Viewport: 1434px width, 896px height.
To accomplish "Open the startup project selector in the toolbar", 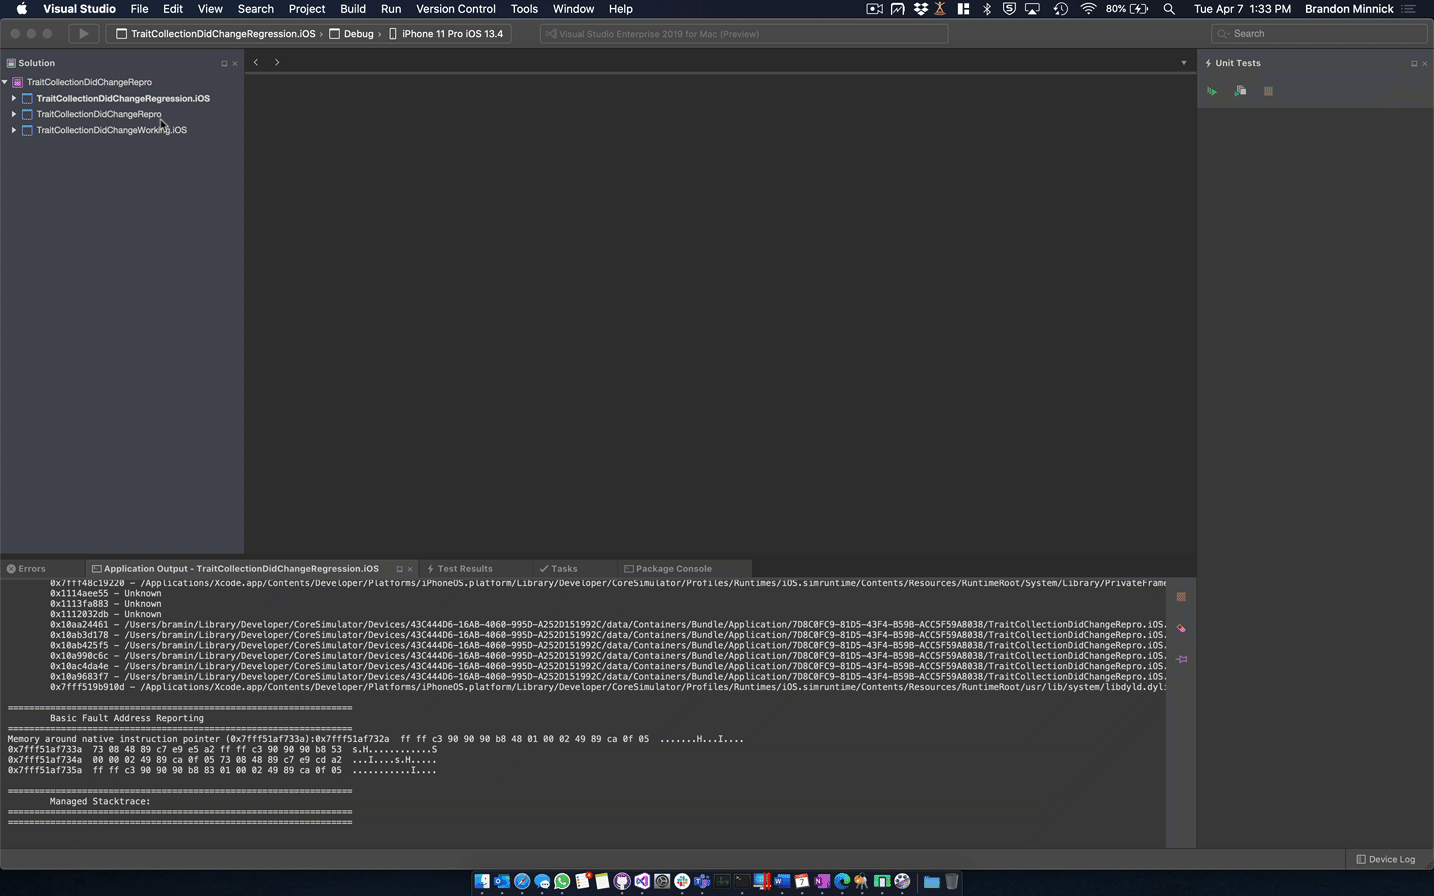I will point(216,33).
